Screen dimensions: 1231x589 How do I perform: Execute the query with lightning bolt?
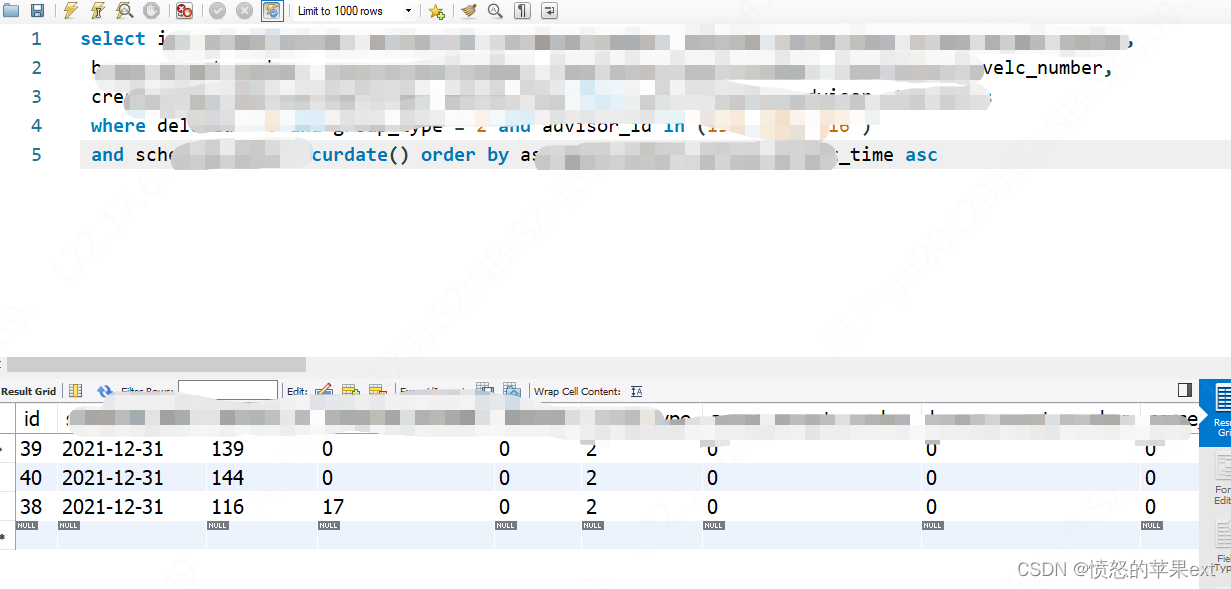[x=71, y=11]
